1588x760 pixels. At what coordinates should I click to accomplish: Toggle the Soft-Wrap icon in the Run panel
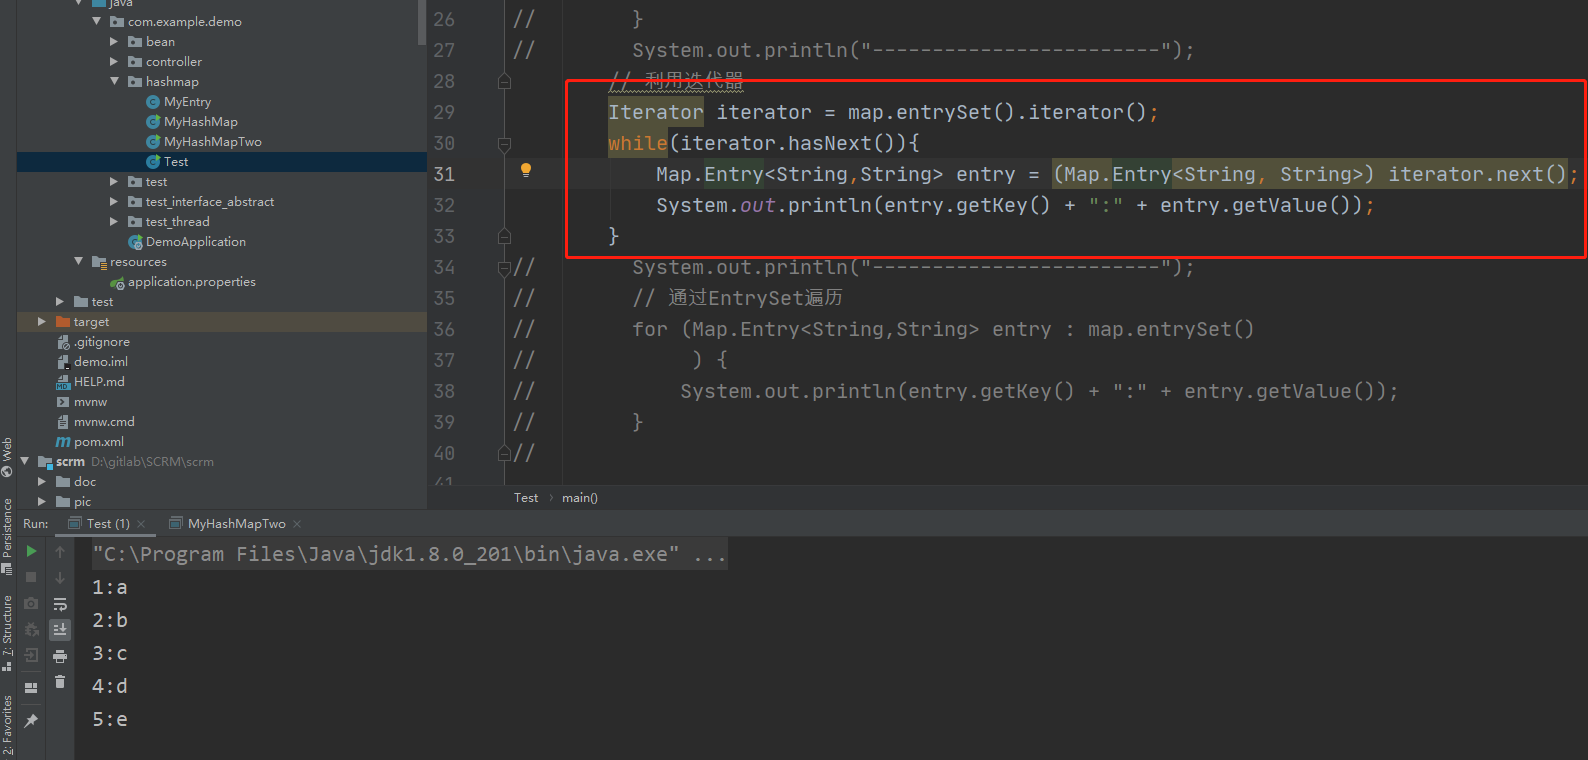pyautogui.click(x=60, y=604)
